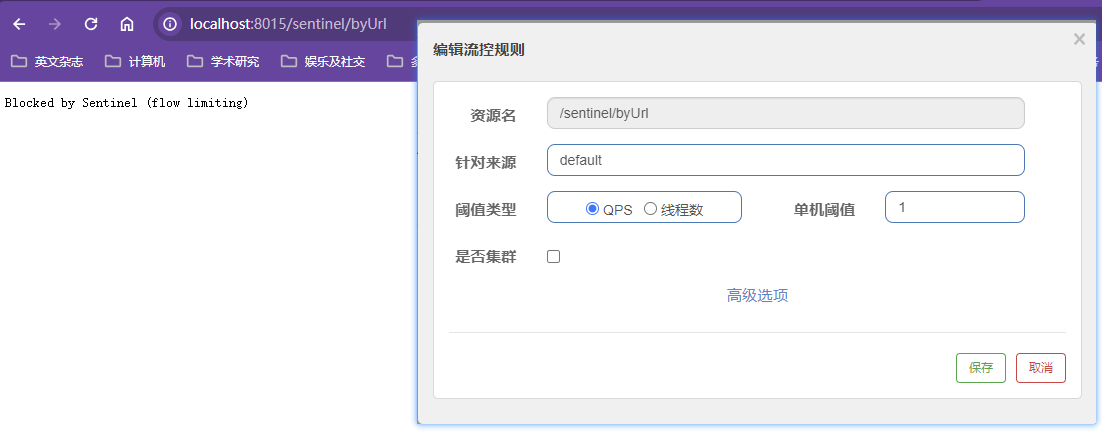The image size is (1102, 433).
Task: Reload the page with refresh icon
Action: pos(91,24)
